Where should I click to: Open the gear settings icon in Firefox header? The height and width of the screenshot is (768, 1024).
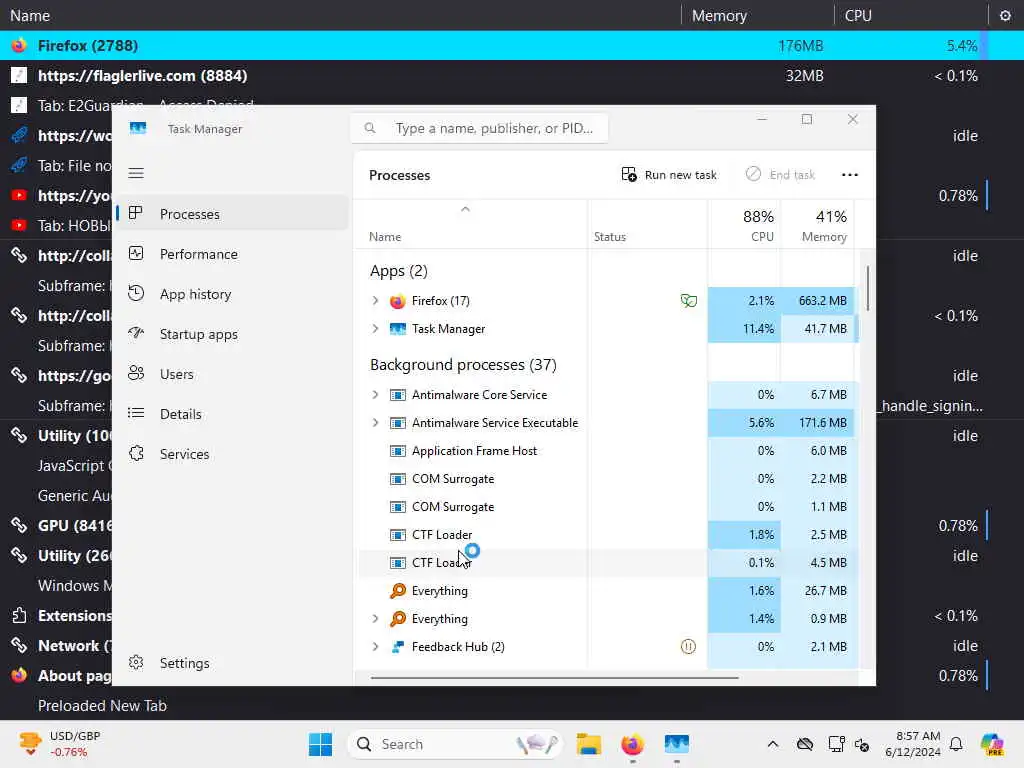point(1005,15)
